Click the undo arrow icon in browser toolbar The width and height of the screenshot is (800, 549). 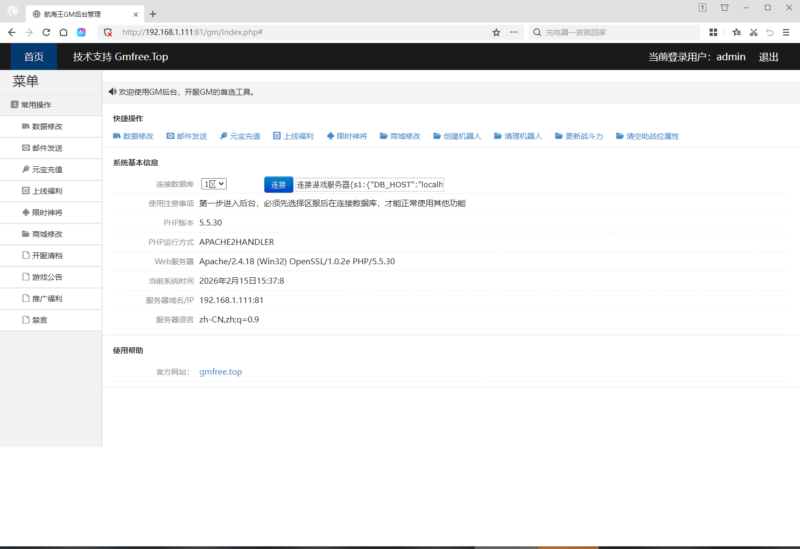coord(770,32)
